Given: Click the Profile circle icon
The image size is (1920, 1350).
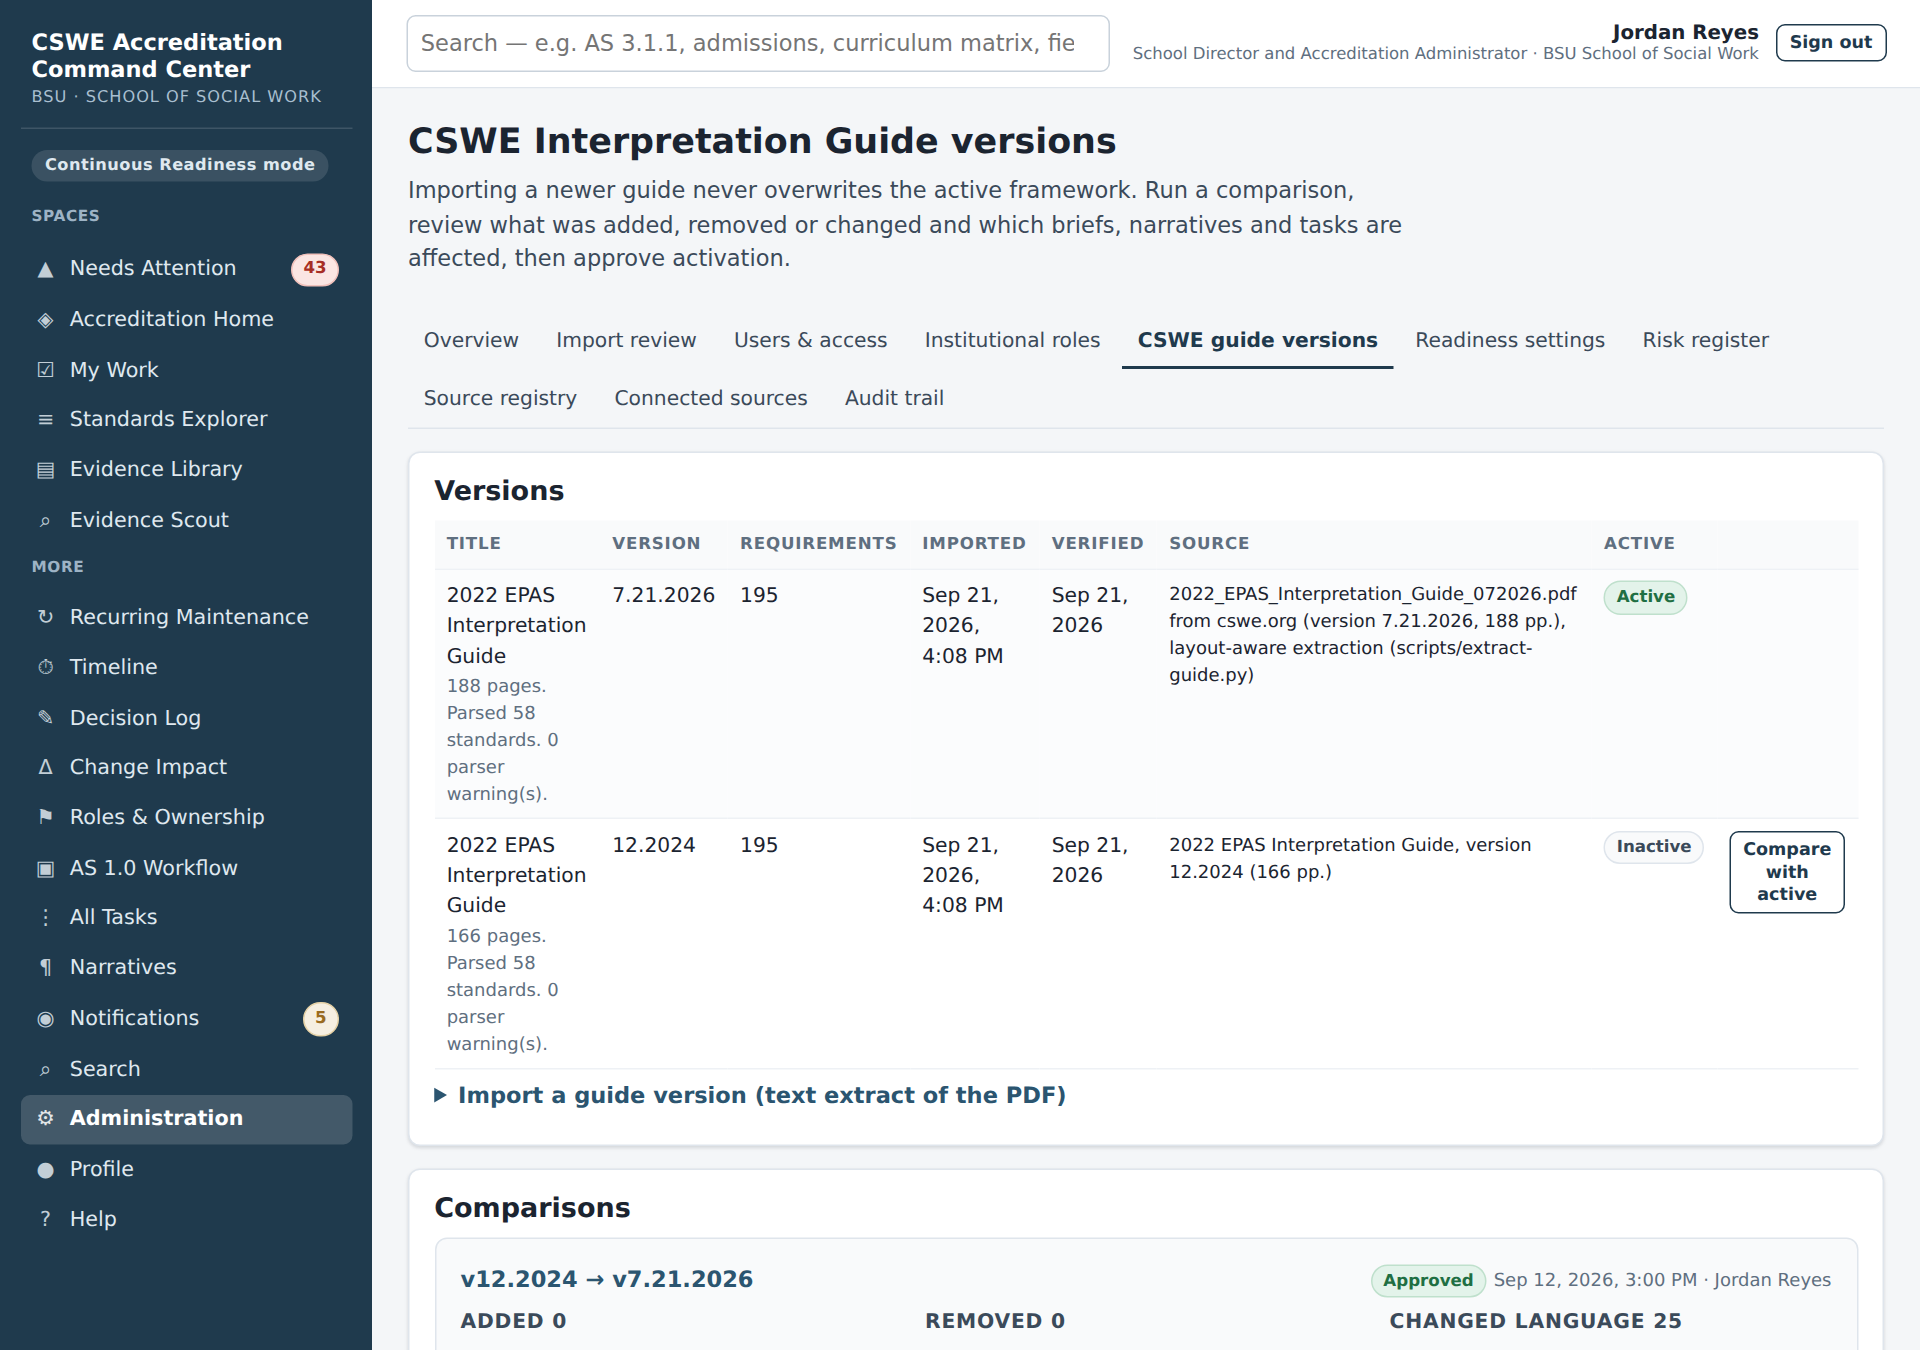Looking at the screenshot, I should [45, 1170].
